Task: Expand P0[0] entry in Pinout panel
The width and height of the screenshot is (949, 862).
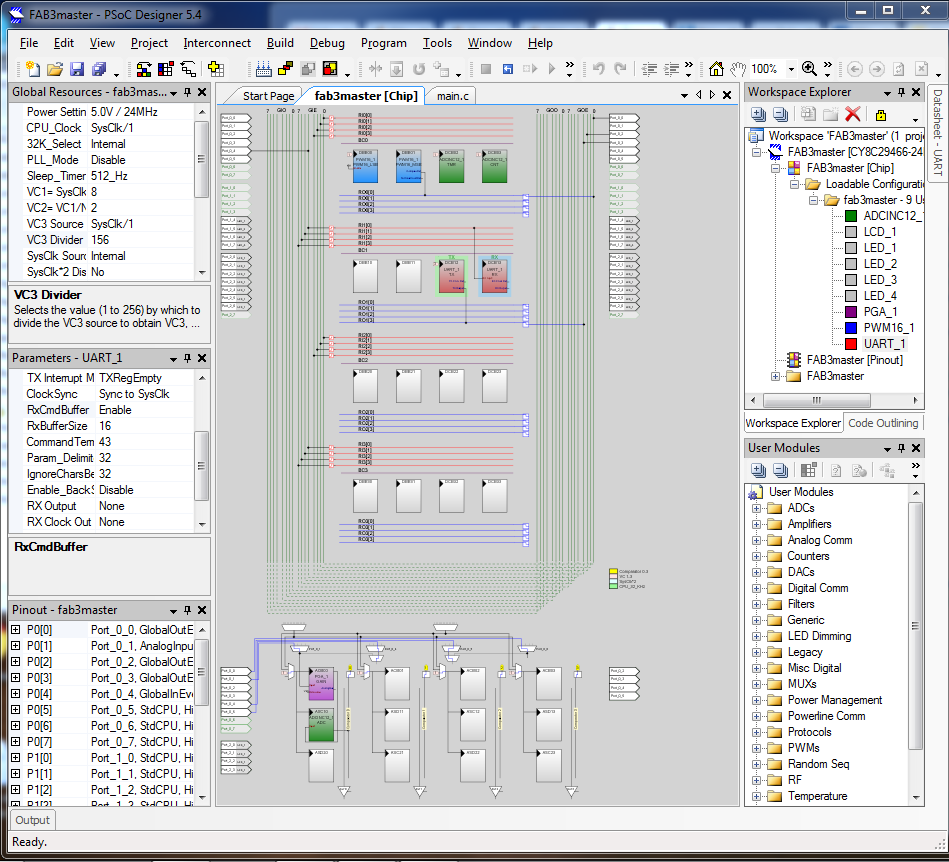Action: click(16, 630)
